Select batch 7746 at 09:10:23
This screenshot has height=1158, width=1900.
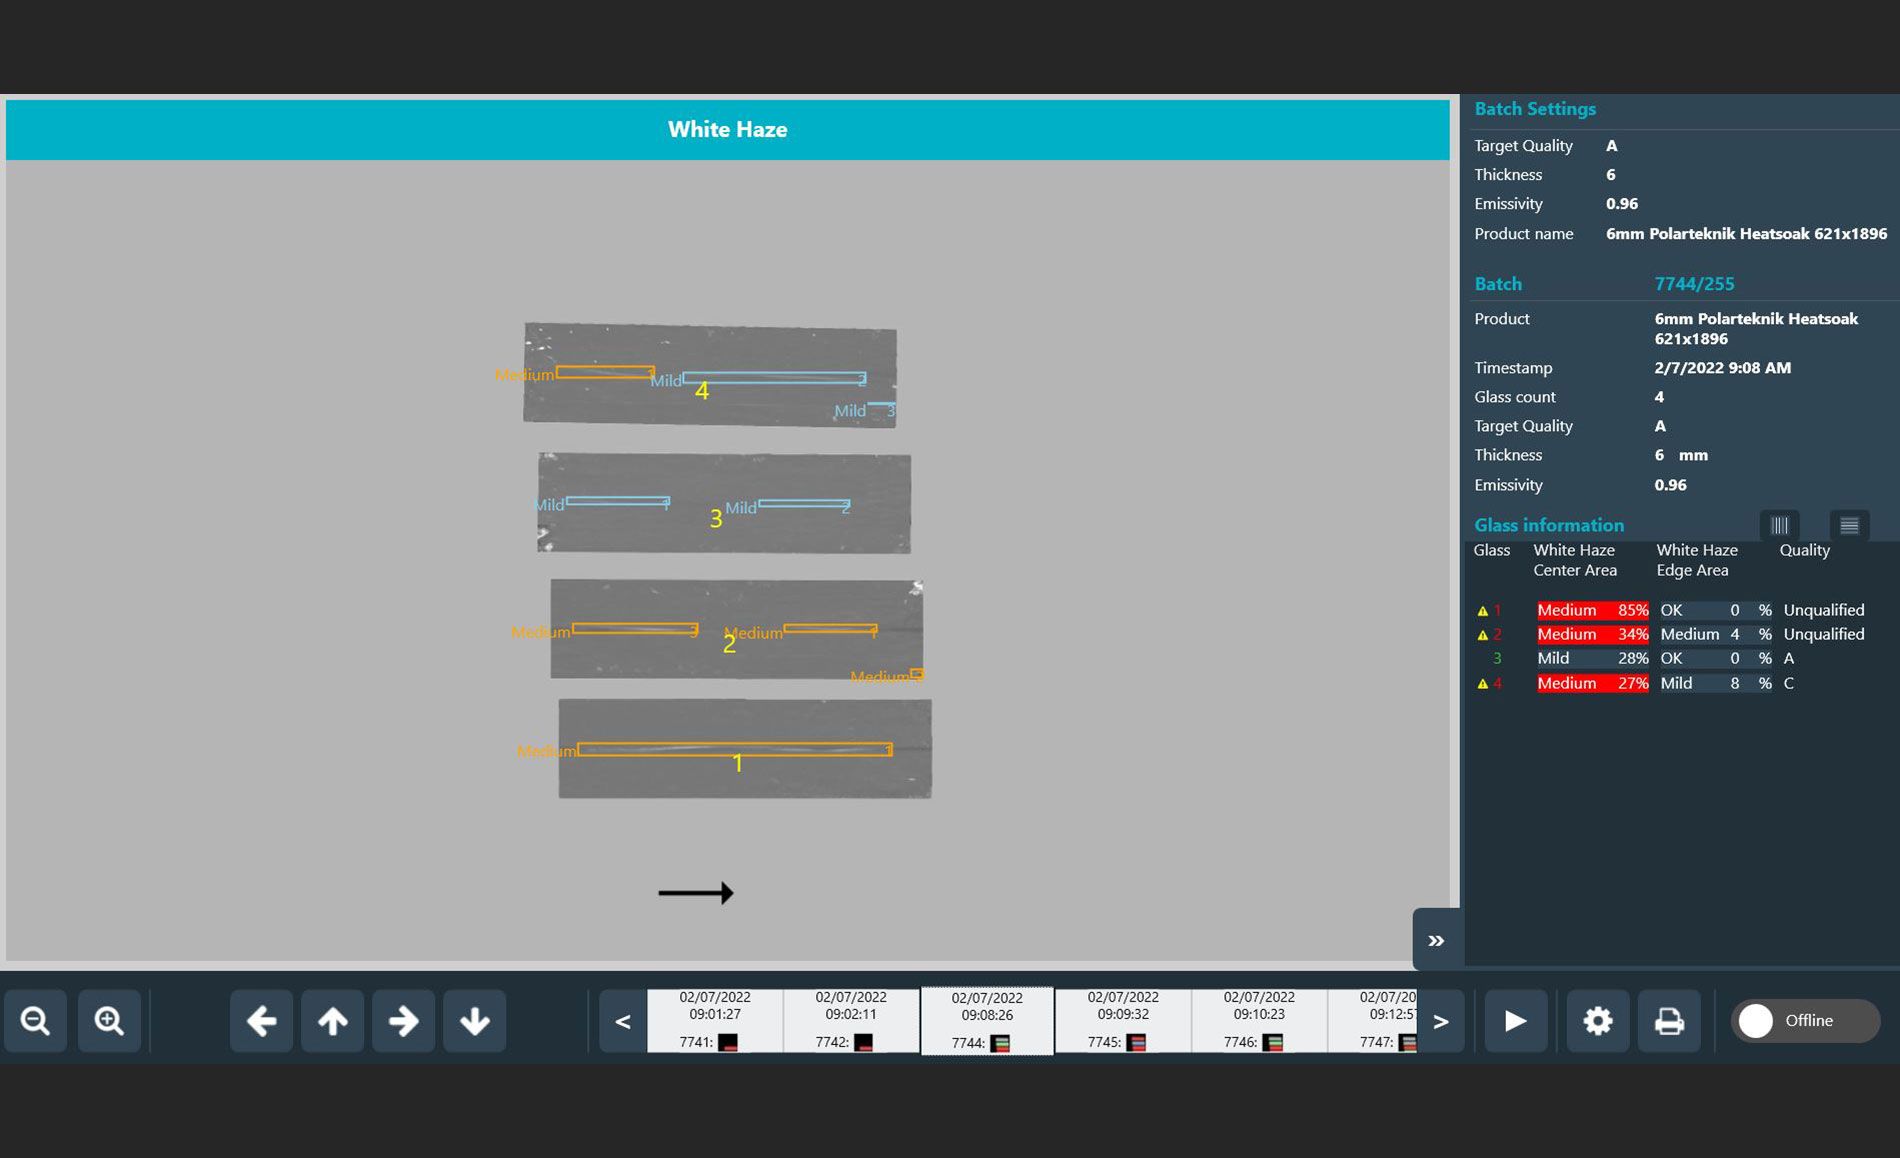click(x=1259, y=1021)
